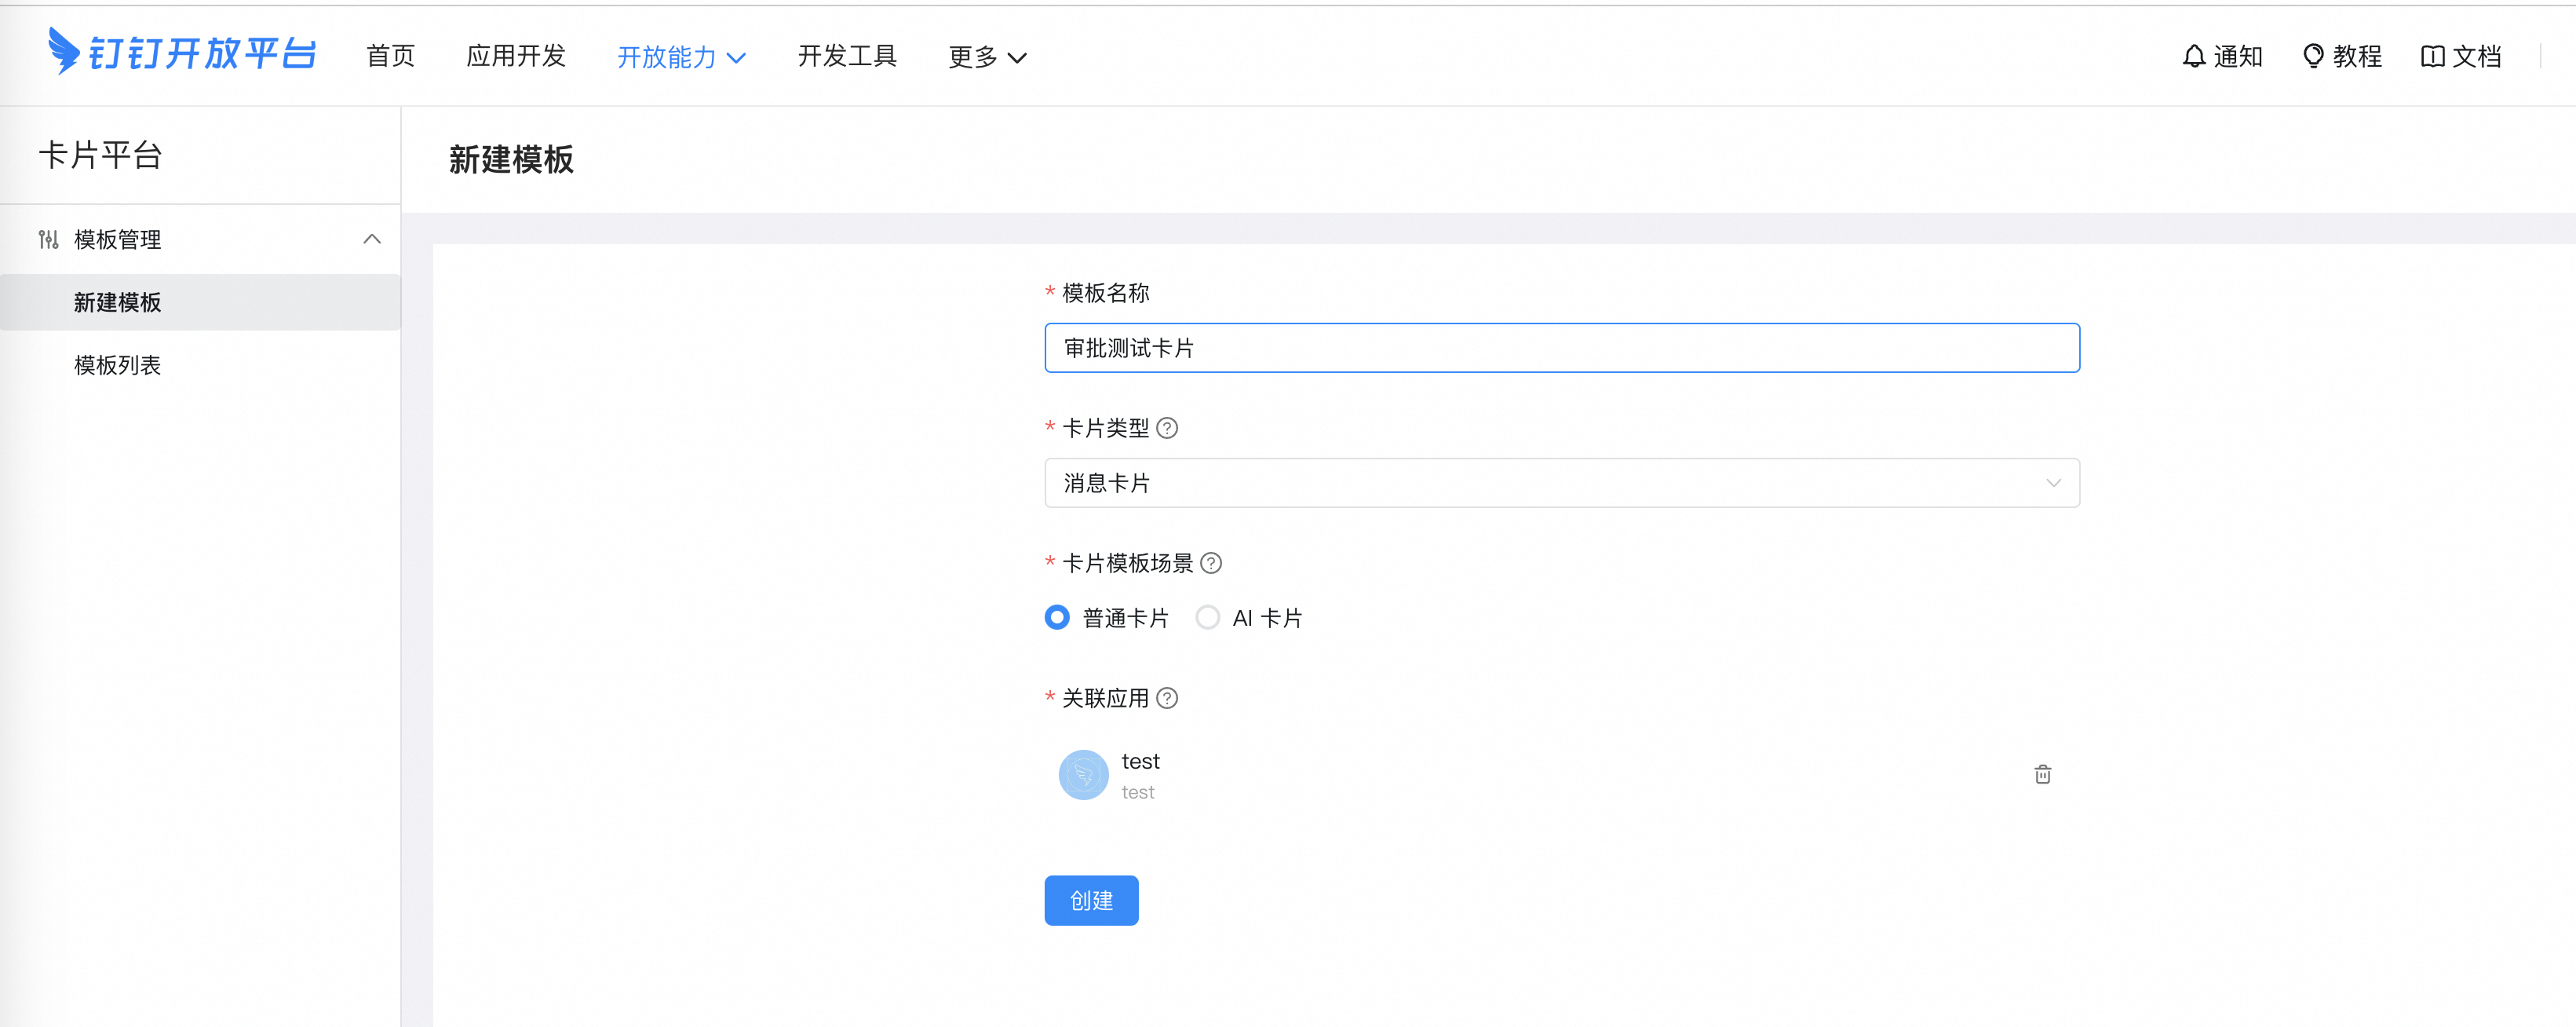
Task: Delete the associated test app with trash icon
Action: (x=2042, y=774)
